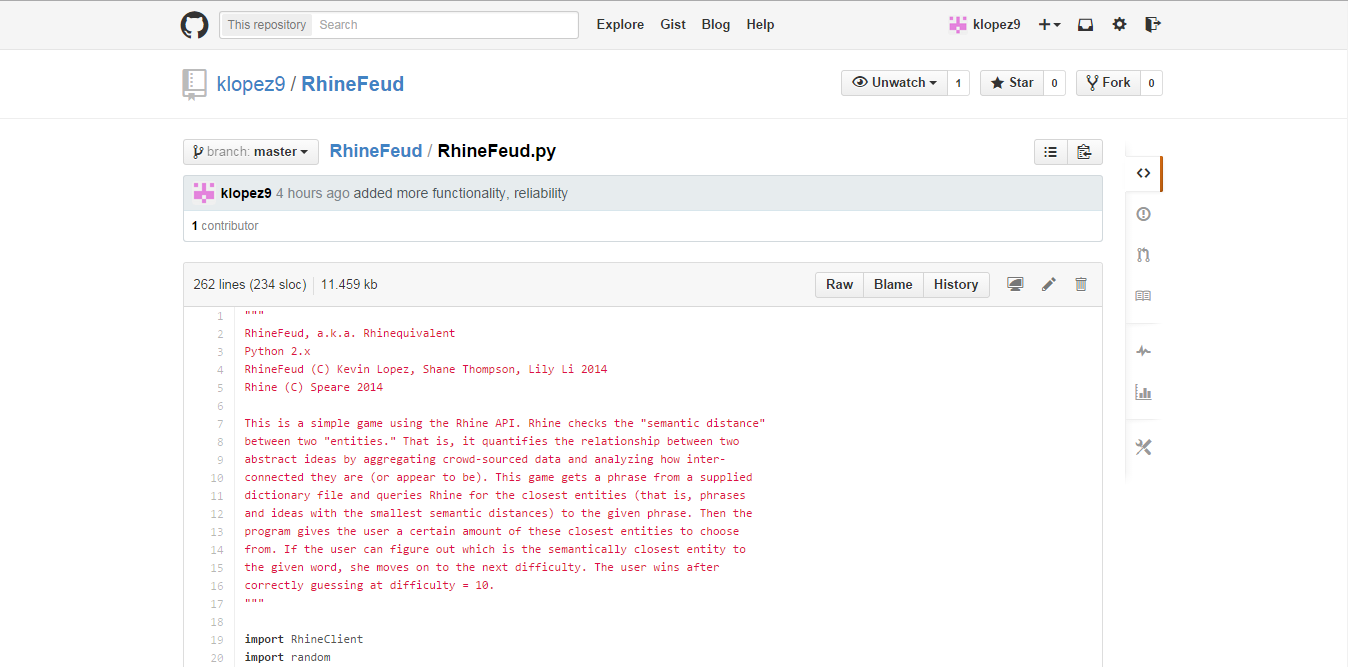Click the repository Search input field
This screenshot has width=1348, height=667.
446,25
